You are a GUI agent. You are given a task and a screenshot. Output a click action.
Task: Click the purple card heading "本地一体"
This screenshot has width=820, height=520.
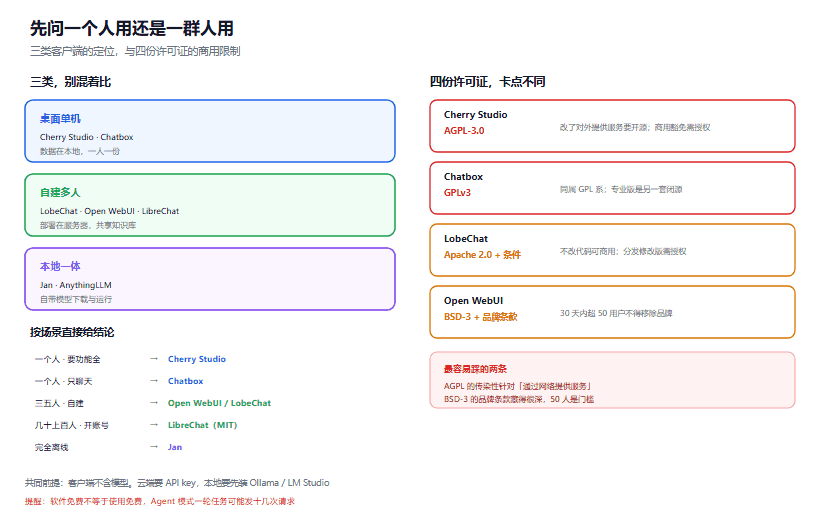tap(60, 266)
